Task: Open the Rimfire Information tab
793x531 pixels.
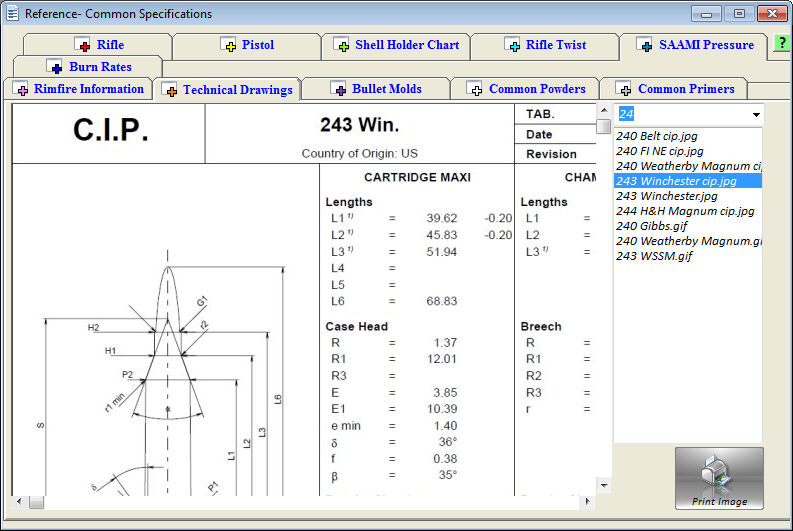Action: tap(78, 89)
